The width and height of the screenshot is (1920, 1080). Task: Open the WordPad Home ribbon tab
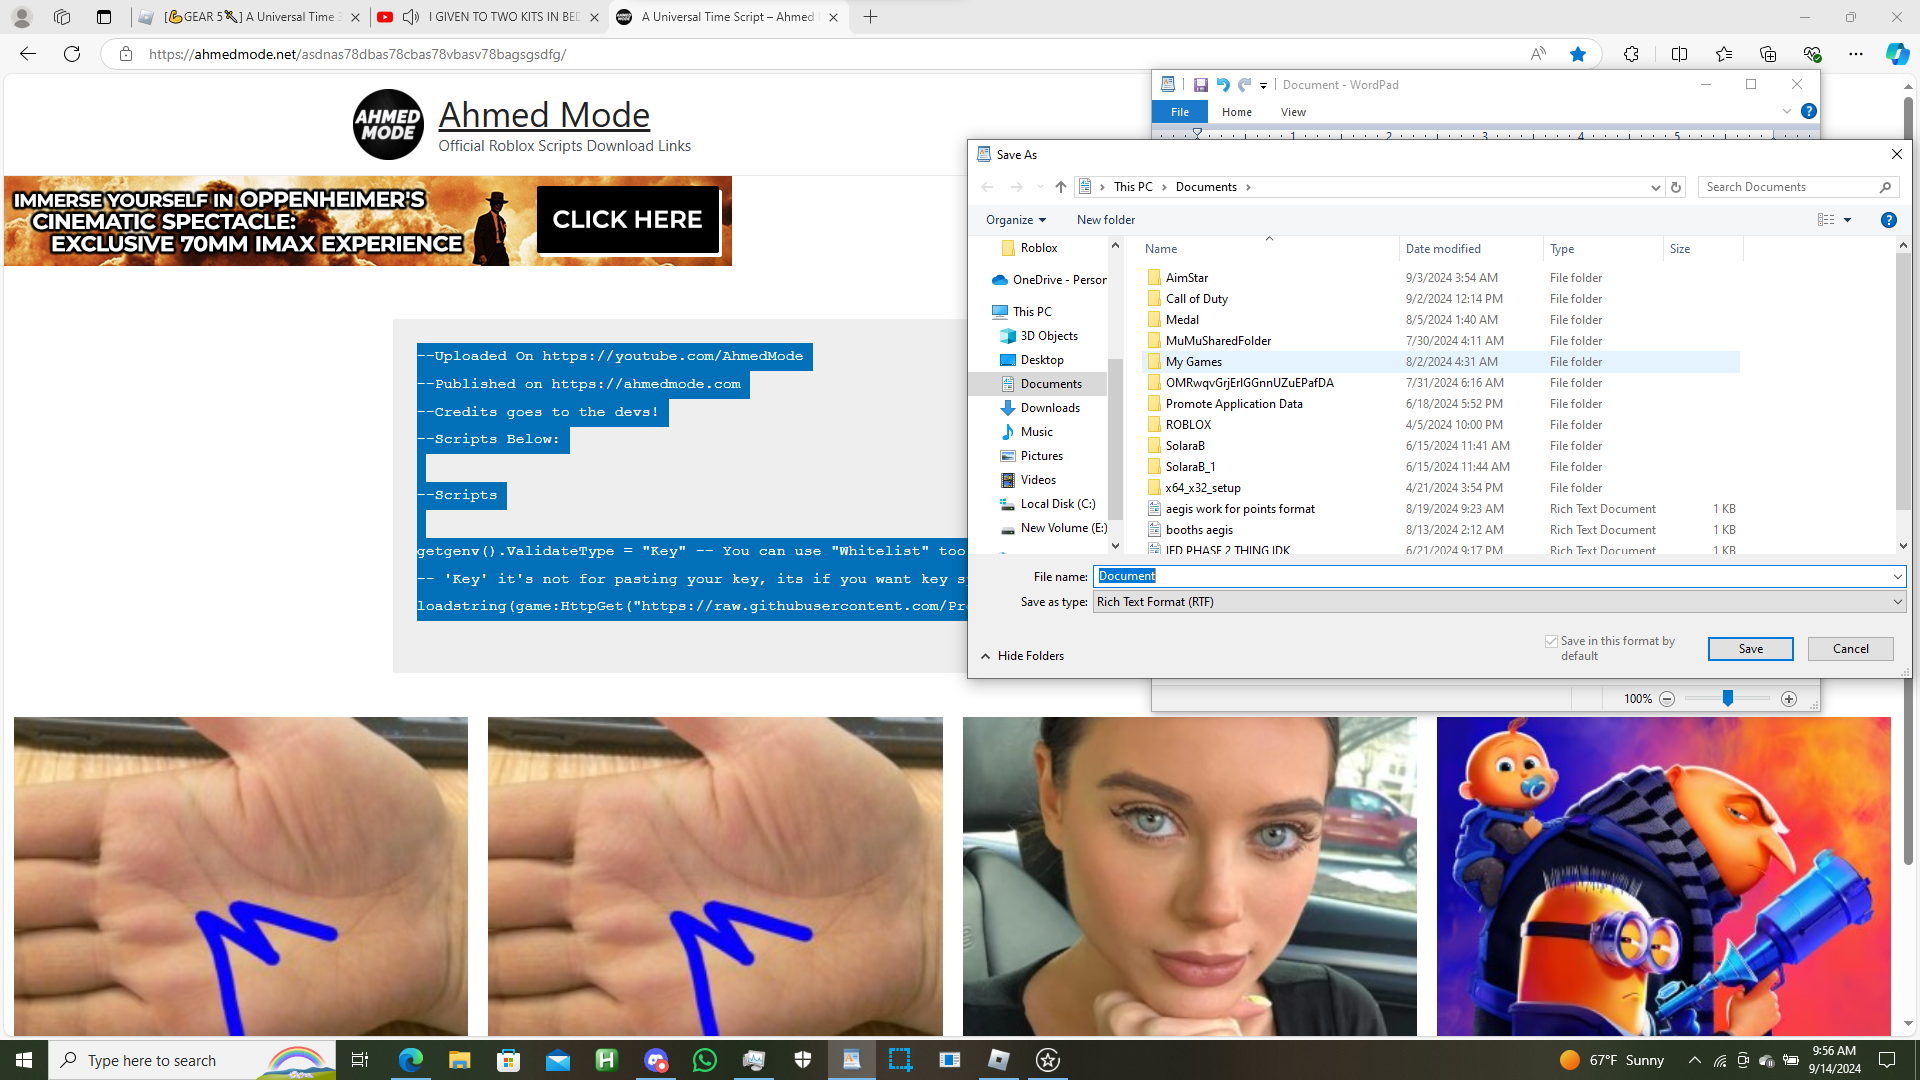click(1236, 112)
